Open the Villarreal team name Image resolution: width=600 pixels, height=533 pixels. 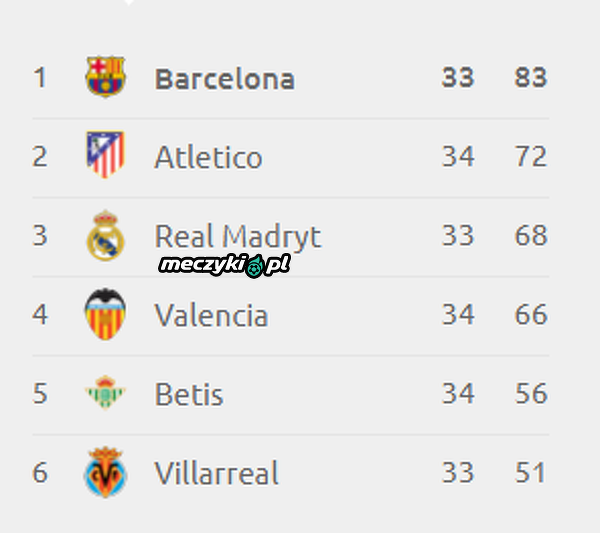[216, 473]
